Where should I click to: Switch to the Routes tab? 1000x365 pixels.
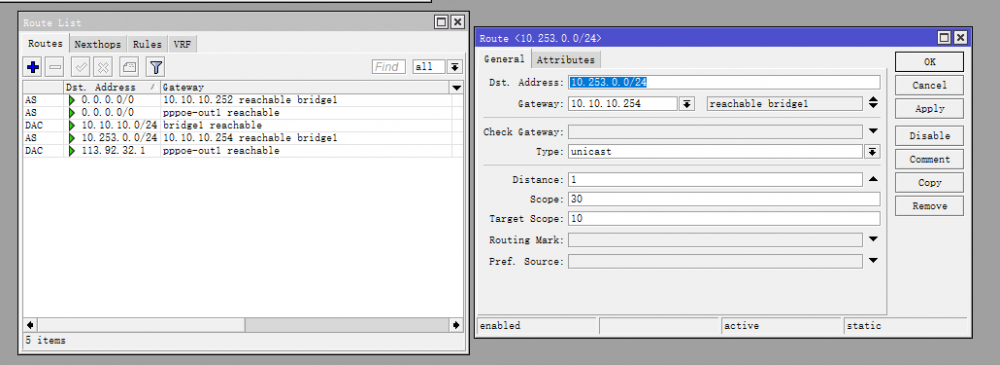point(46,44)
